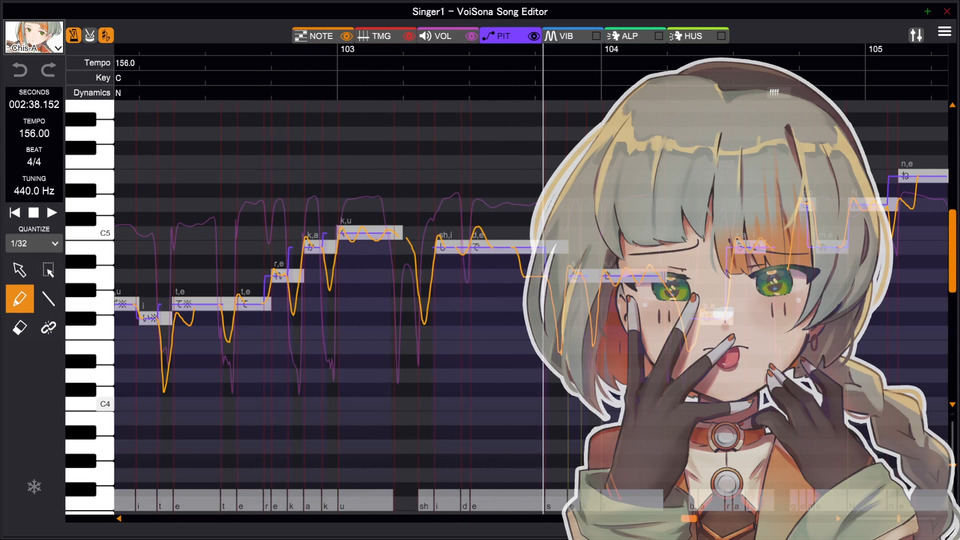Open the QUANTIZE 1/32 dropdown
Screen dimensions: 960x540
[34, 244]
